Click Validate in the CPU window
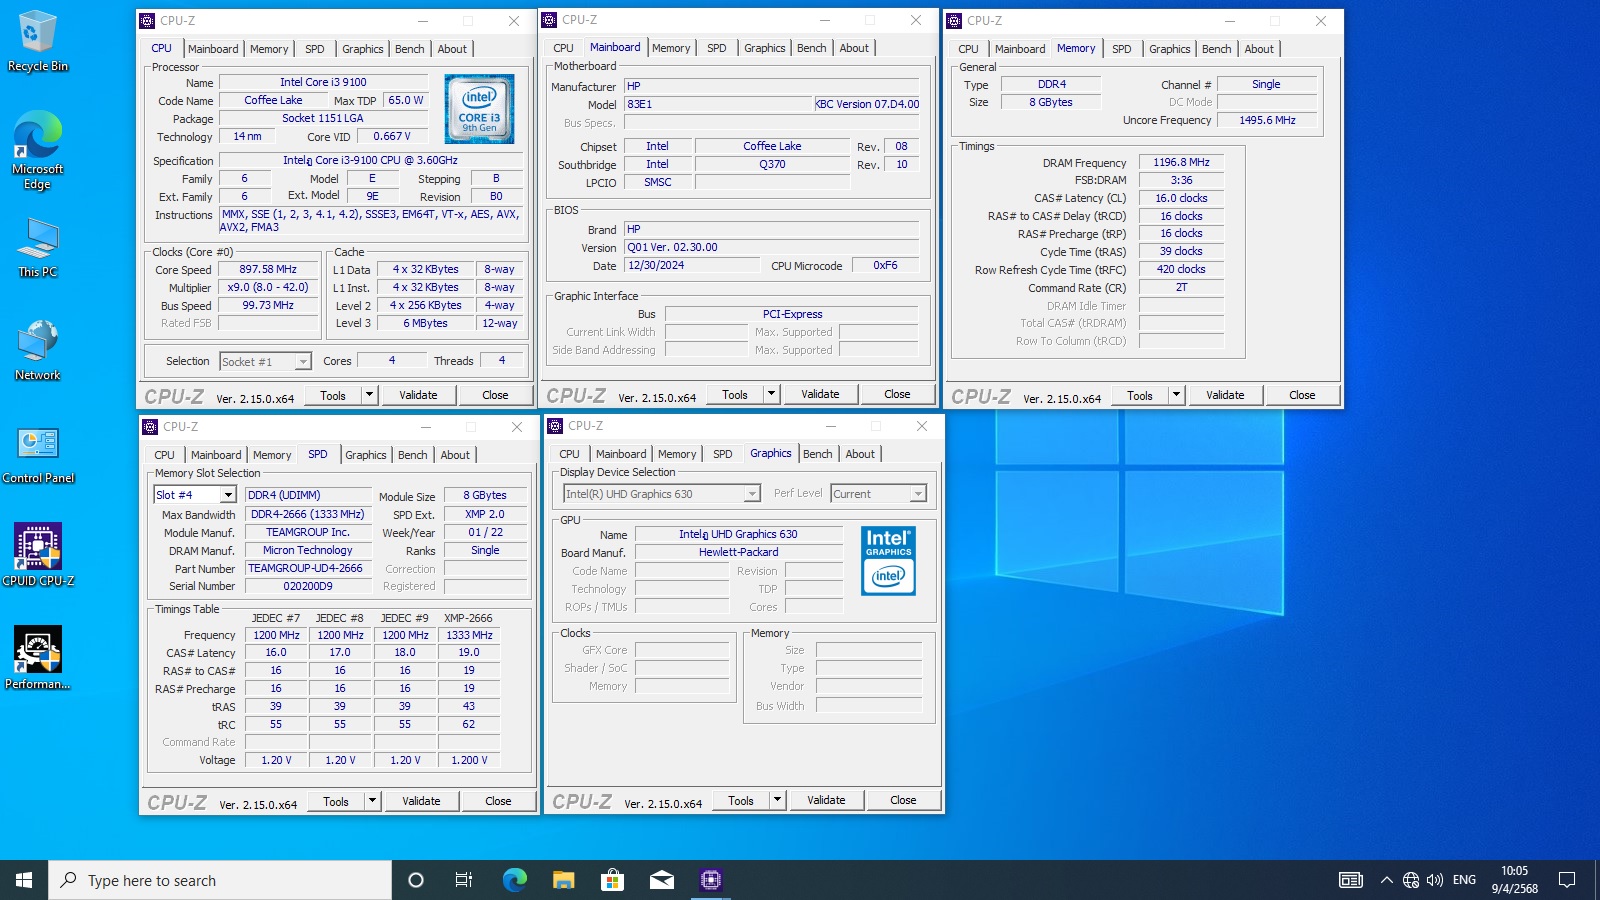Image resolution: width=1600 pixels, height=900 pixels. [x=418, y=395]
